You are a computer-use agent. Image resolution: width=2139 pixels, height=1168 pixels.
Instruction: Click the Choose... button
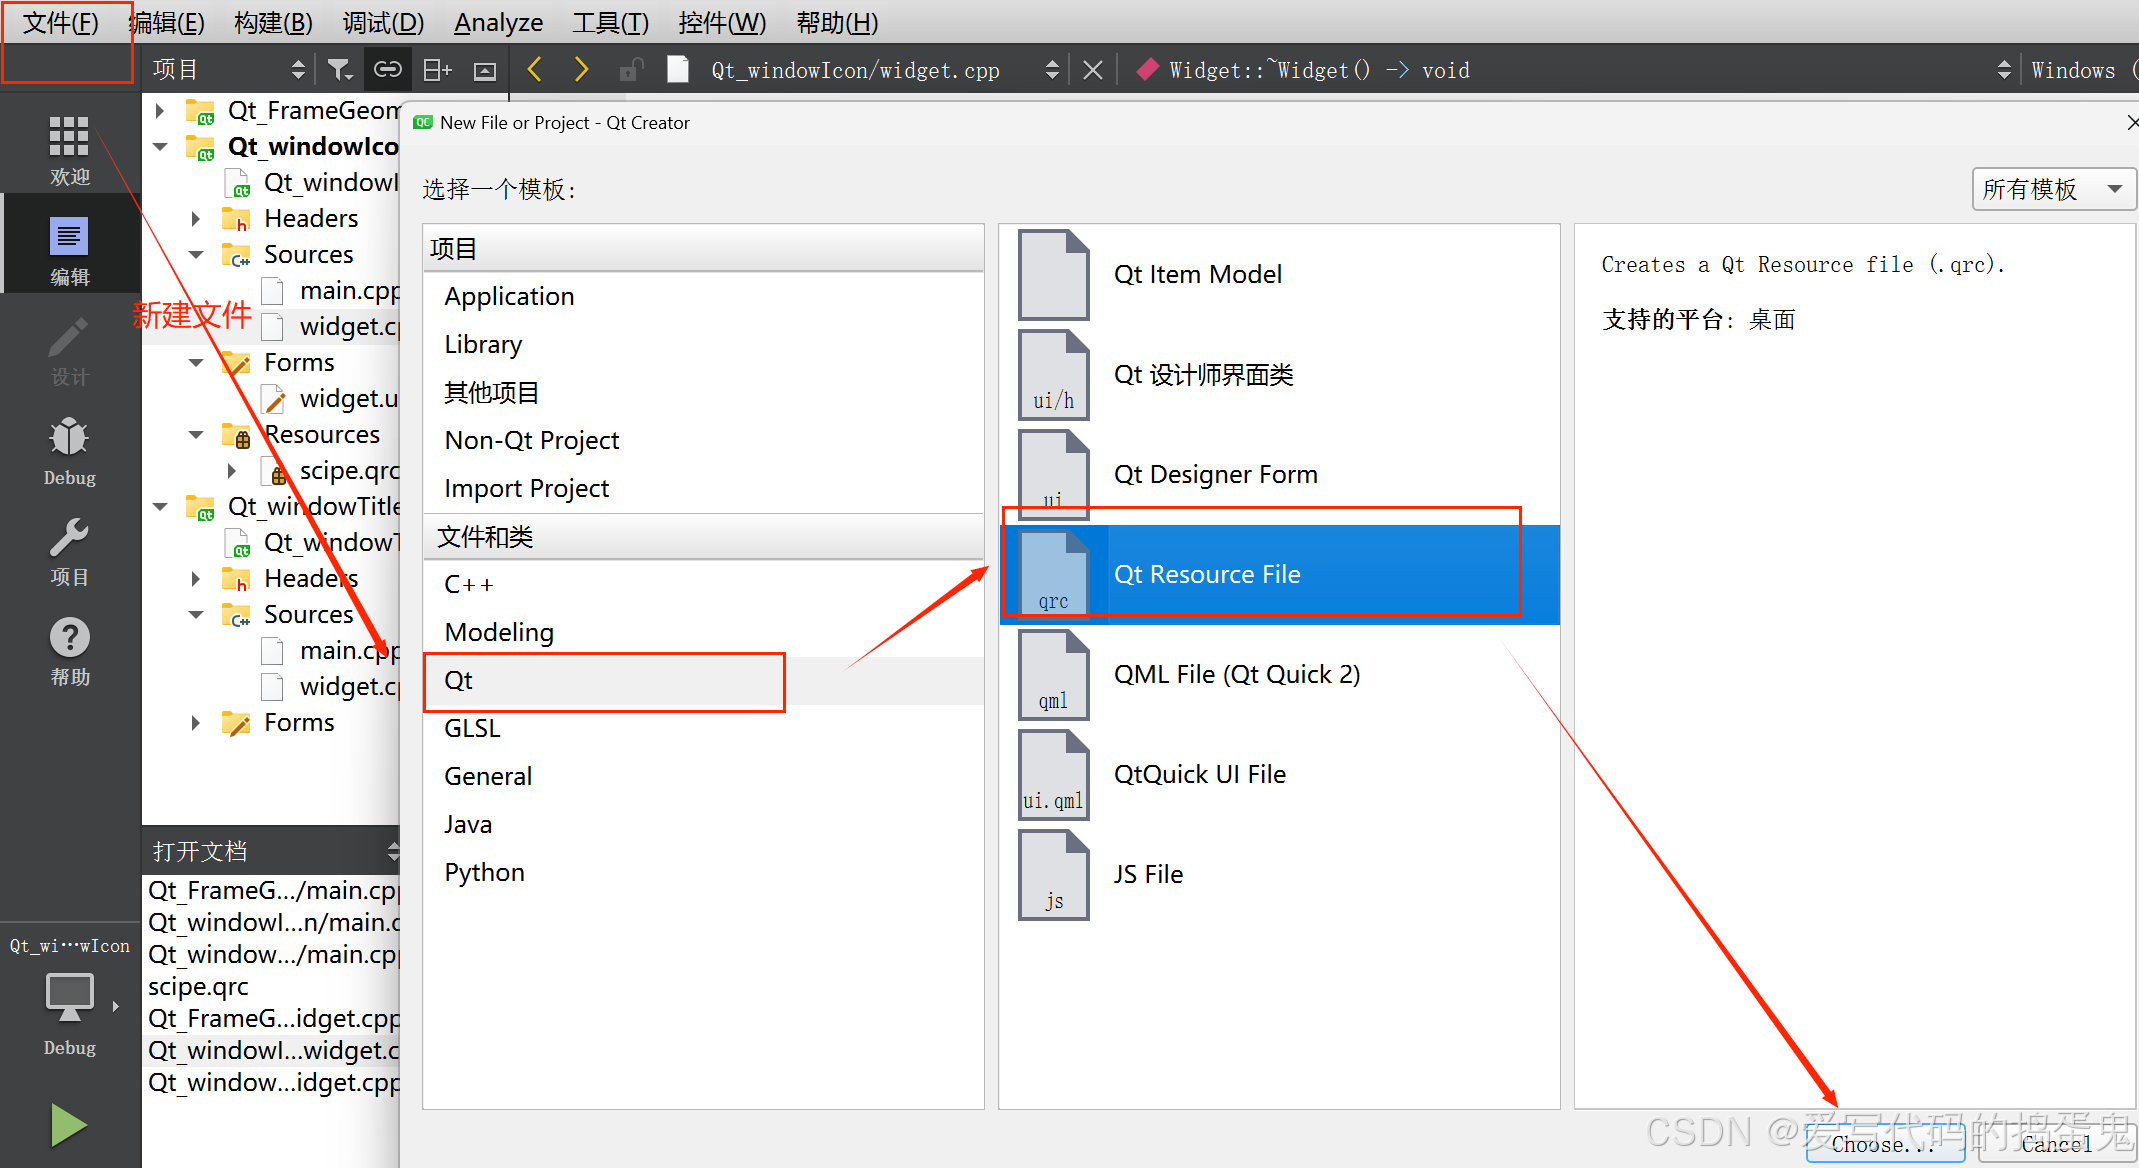[x=1885, y=1143]
